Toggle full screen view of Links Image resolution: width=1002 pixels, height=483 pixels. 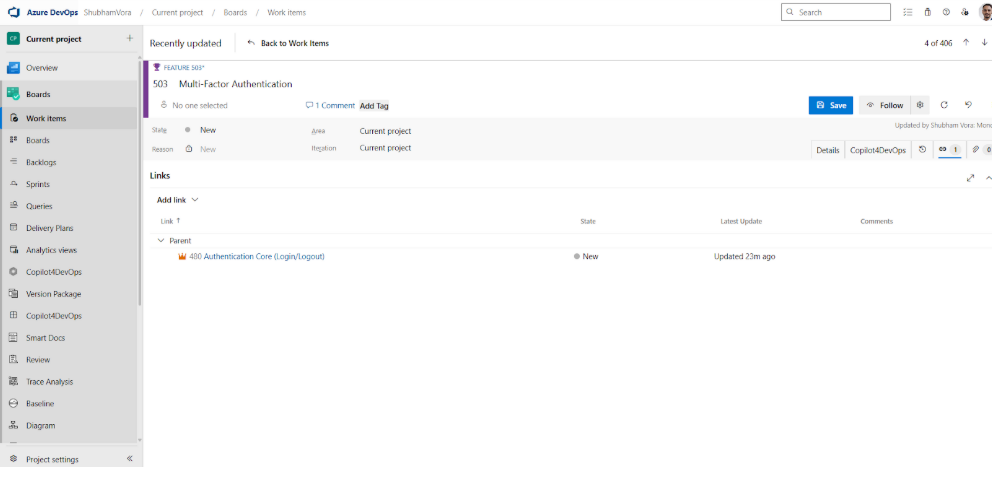[x=970, y=178]
